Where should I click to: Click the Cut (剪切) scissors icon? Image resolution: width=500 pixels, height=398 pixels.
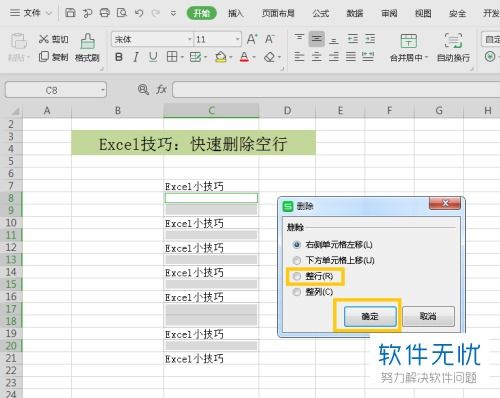[x=44, y=39]
